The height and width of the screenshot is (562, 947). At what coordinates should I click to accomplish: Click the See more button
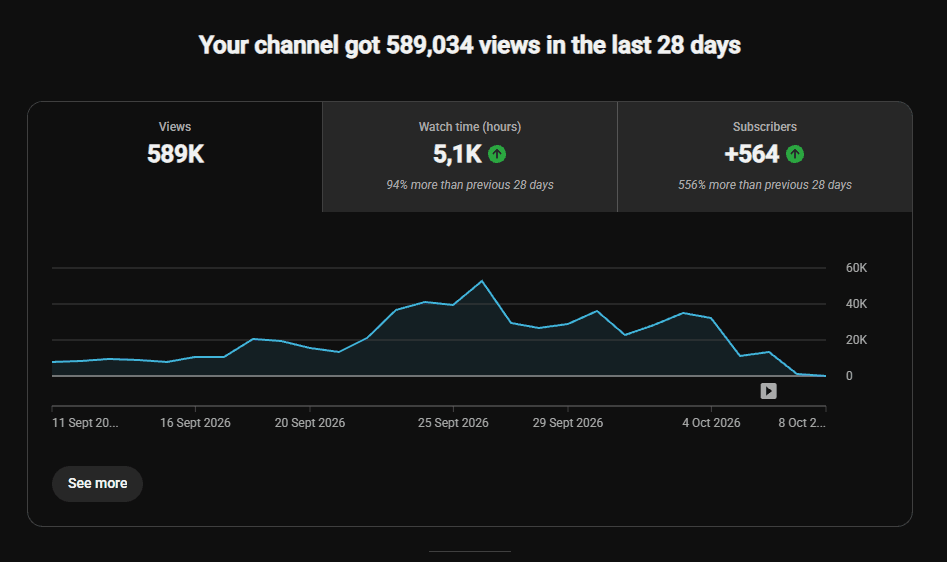click(97, 484)
